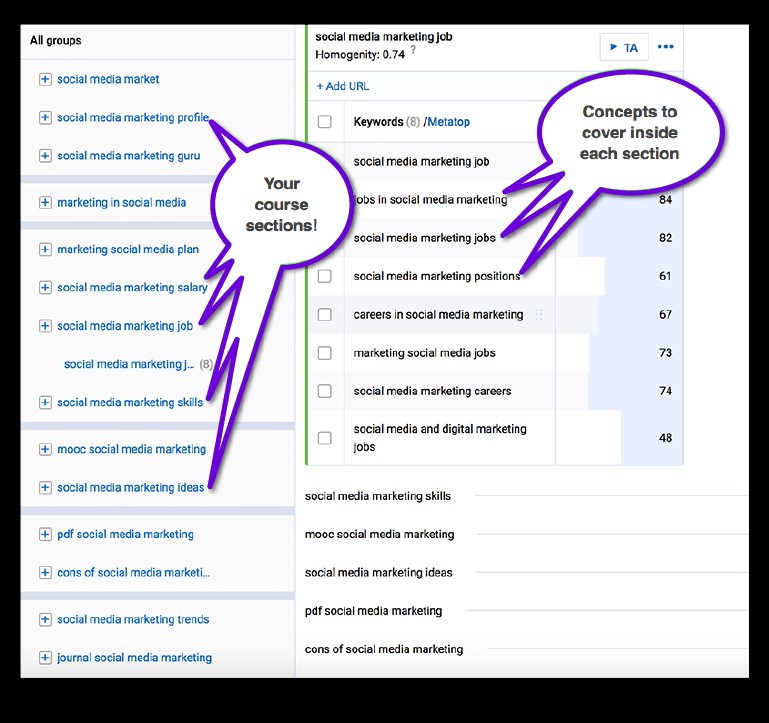This screenshot has width=769, height=723.
Task: Click the TA play button
Action: coord(624,47)
